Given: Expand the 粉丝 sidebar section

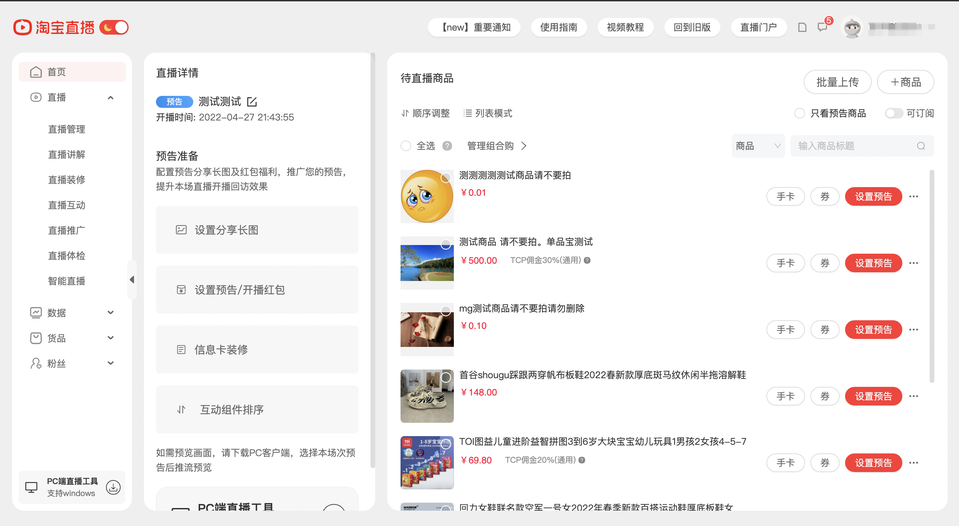Looking at the screenshot, I should 110,363.
